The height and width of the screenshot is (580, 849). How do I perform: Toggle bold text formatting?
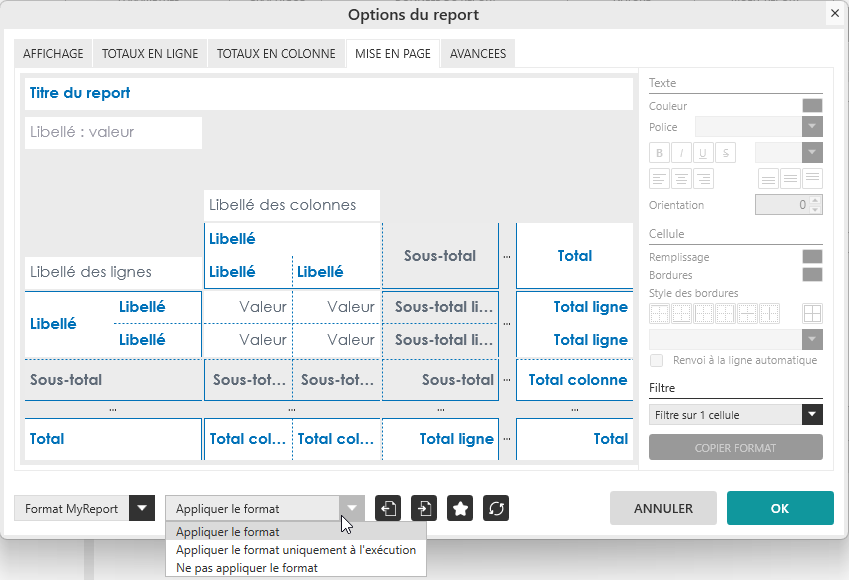659,153
